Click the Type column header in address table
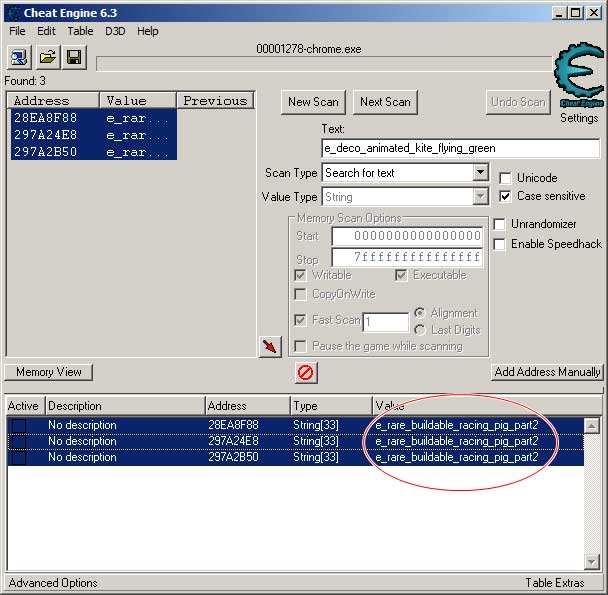This screenshot has height=595, width=608. tap(331, 406)
